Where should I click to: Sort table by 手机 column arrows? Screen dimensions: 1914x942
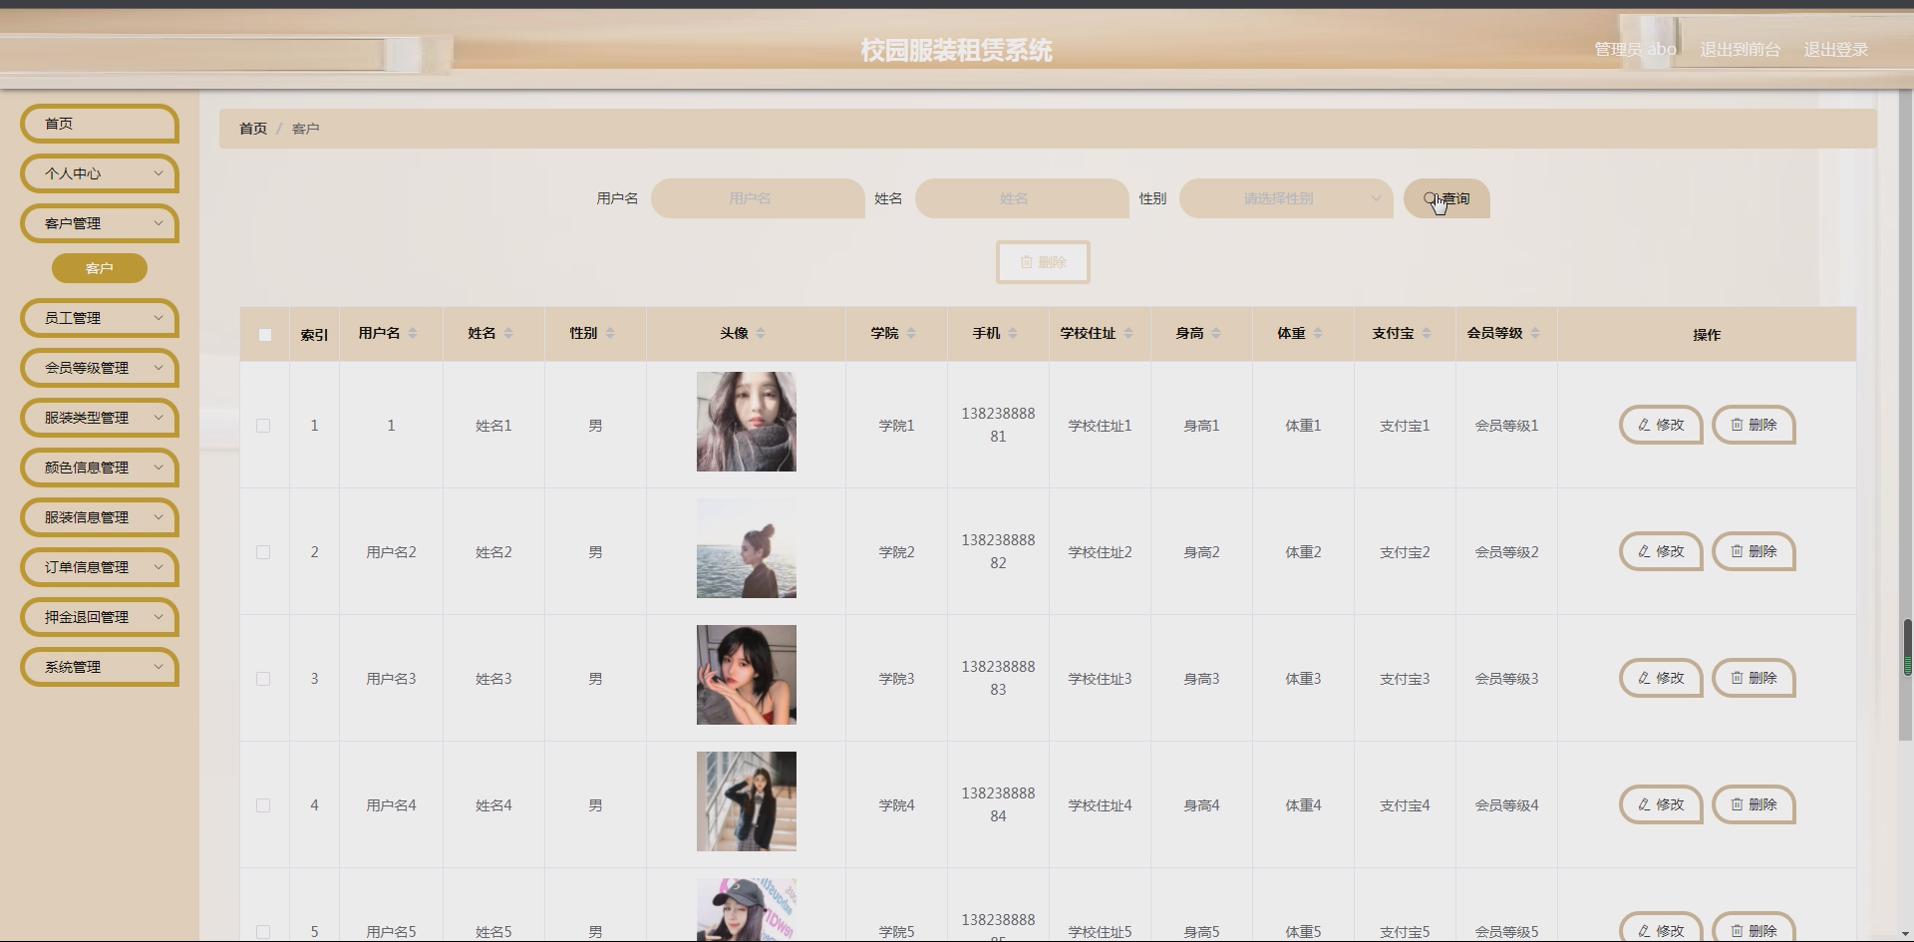pos(1013,334)
